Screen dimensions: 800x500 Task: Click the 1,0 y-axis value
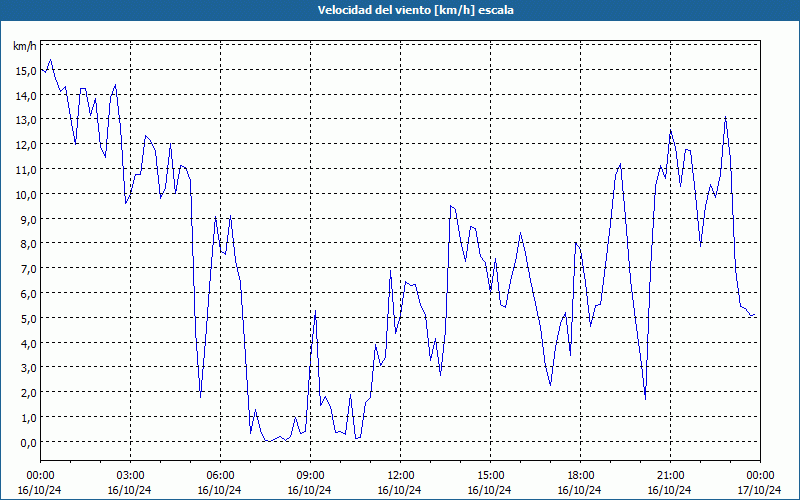29,418
